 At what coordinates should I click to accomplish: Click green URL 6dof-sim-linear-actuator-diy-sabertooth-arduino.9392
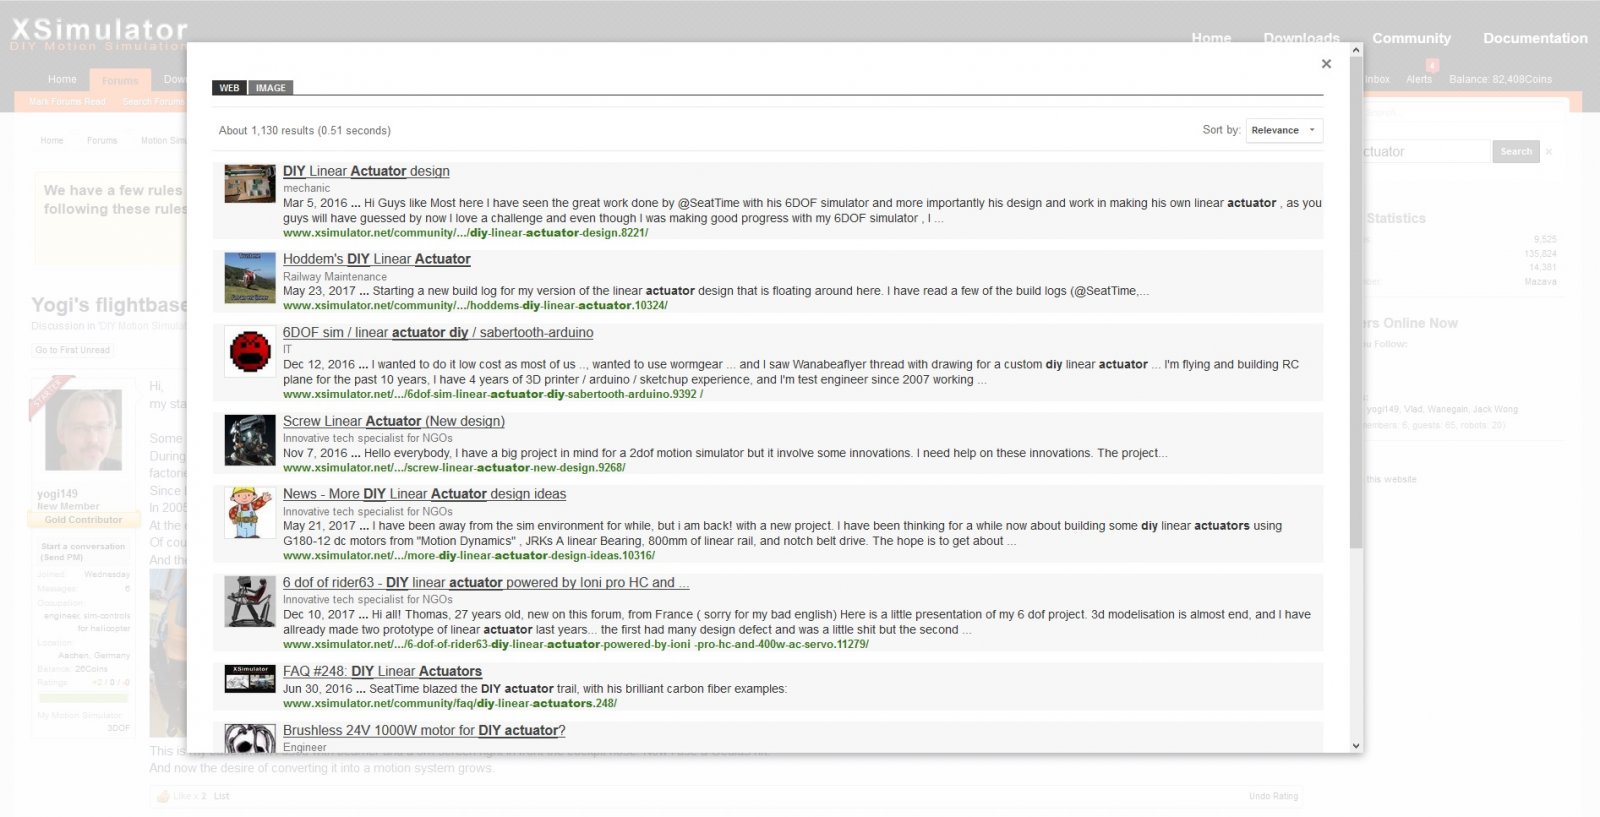pyautogui.click(x=493, y=395)
